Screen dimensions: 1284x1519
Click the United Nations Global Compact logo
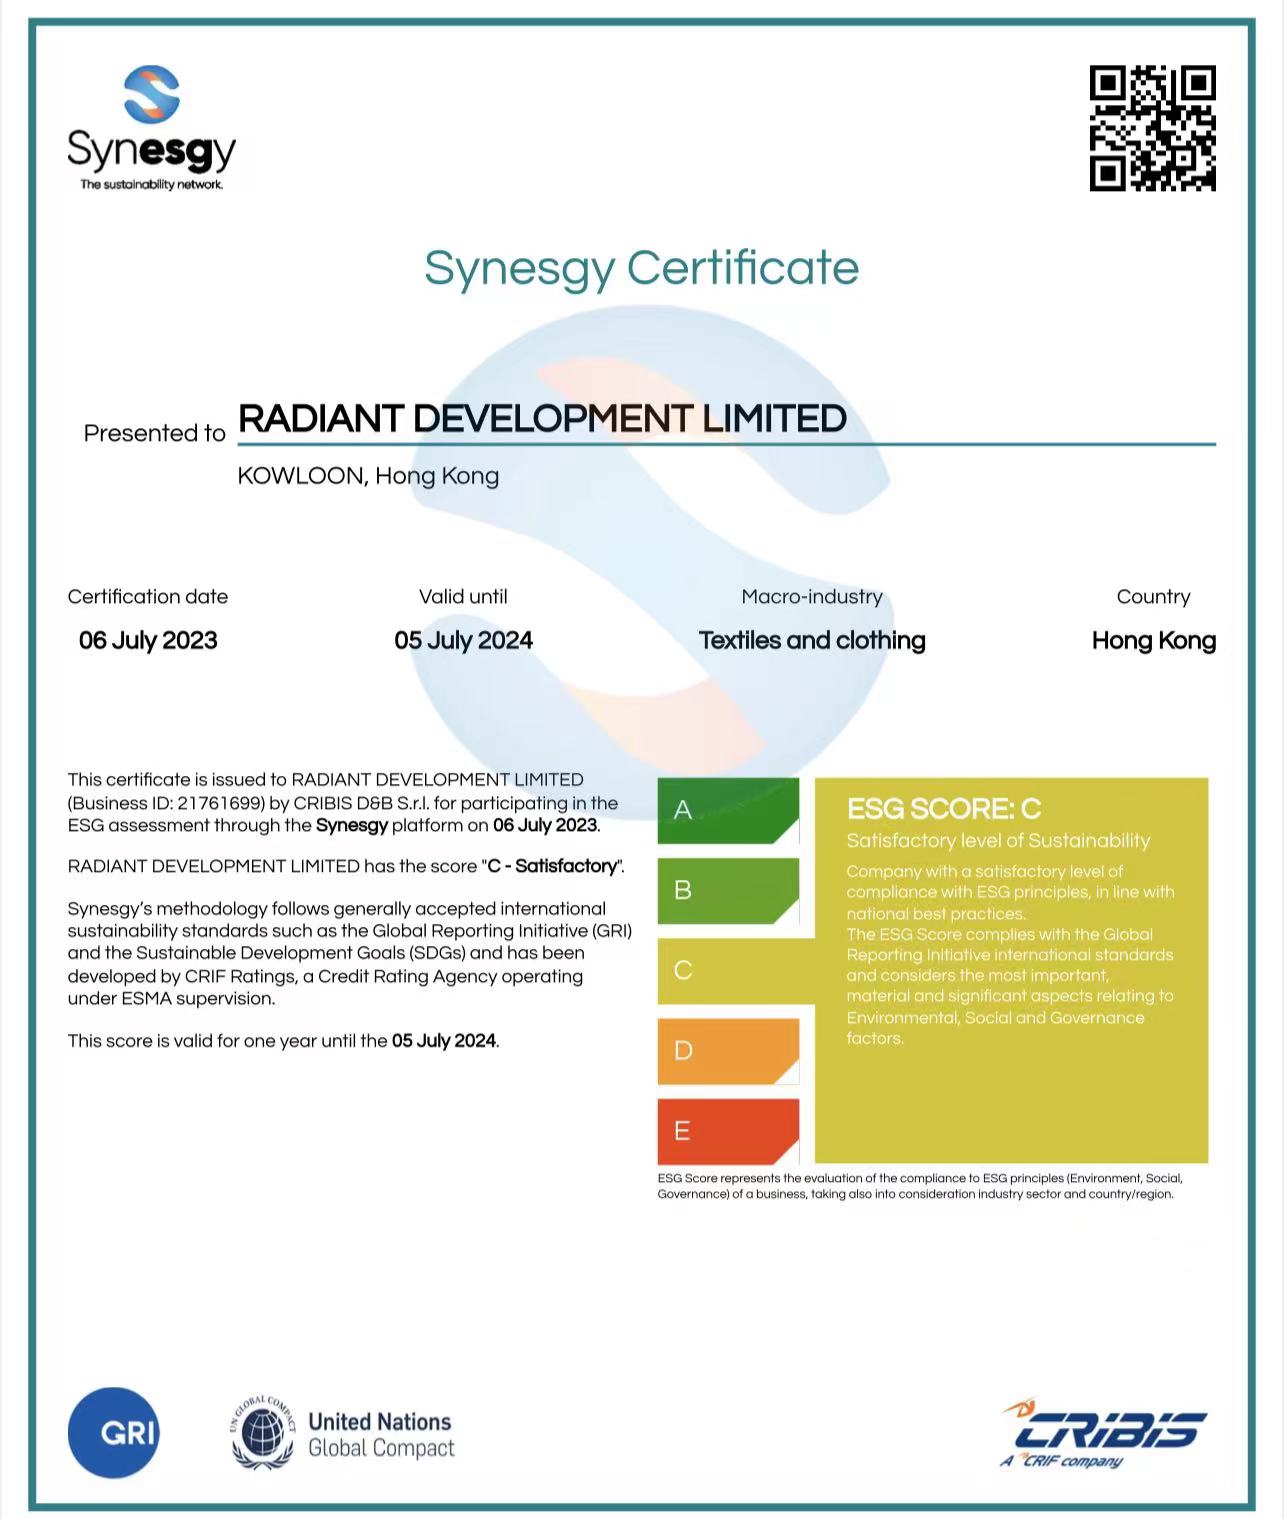tap(343, 1434)
